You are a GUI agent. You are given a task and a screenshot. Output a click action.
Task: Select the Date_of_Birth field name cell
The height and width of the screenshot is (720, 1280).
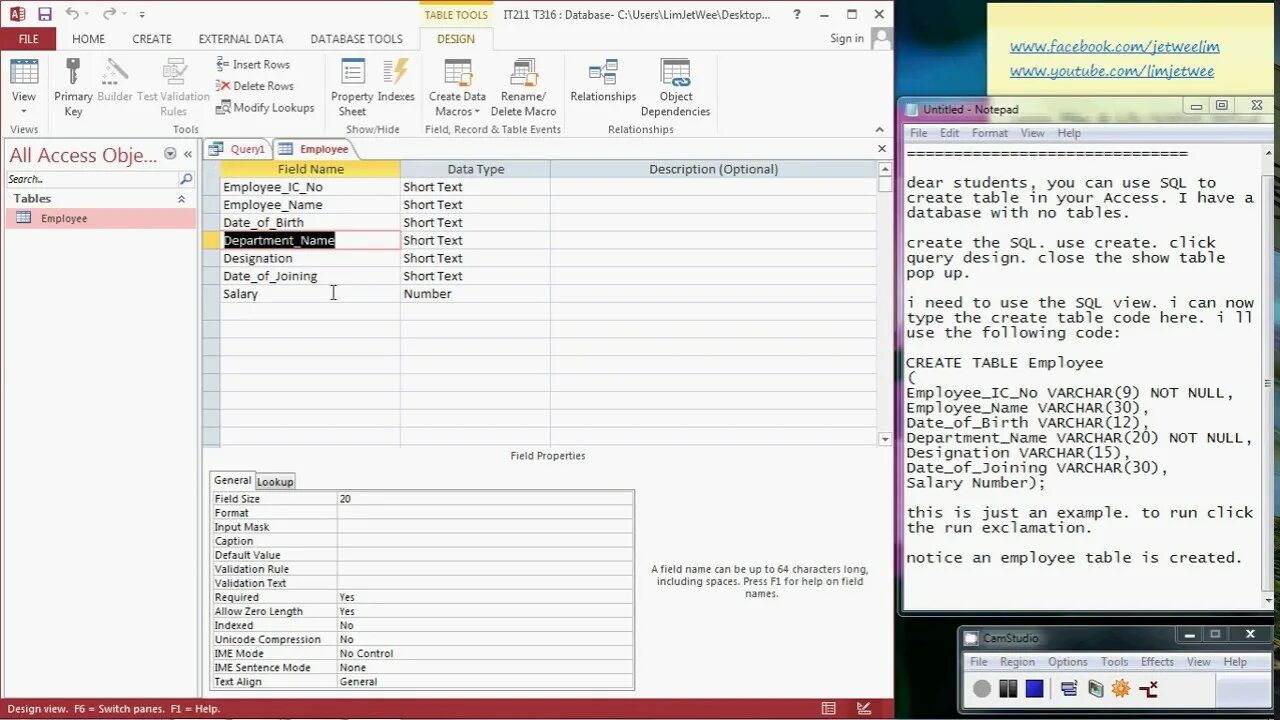click(310, 223)
